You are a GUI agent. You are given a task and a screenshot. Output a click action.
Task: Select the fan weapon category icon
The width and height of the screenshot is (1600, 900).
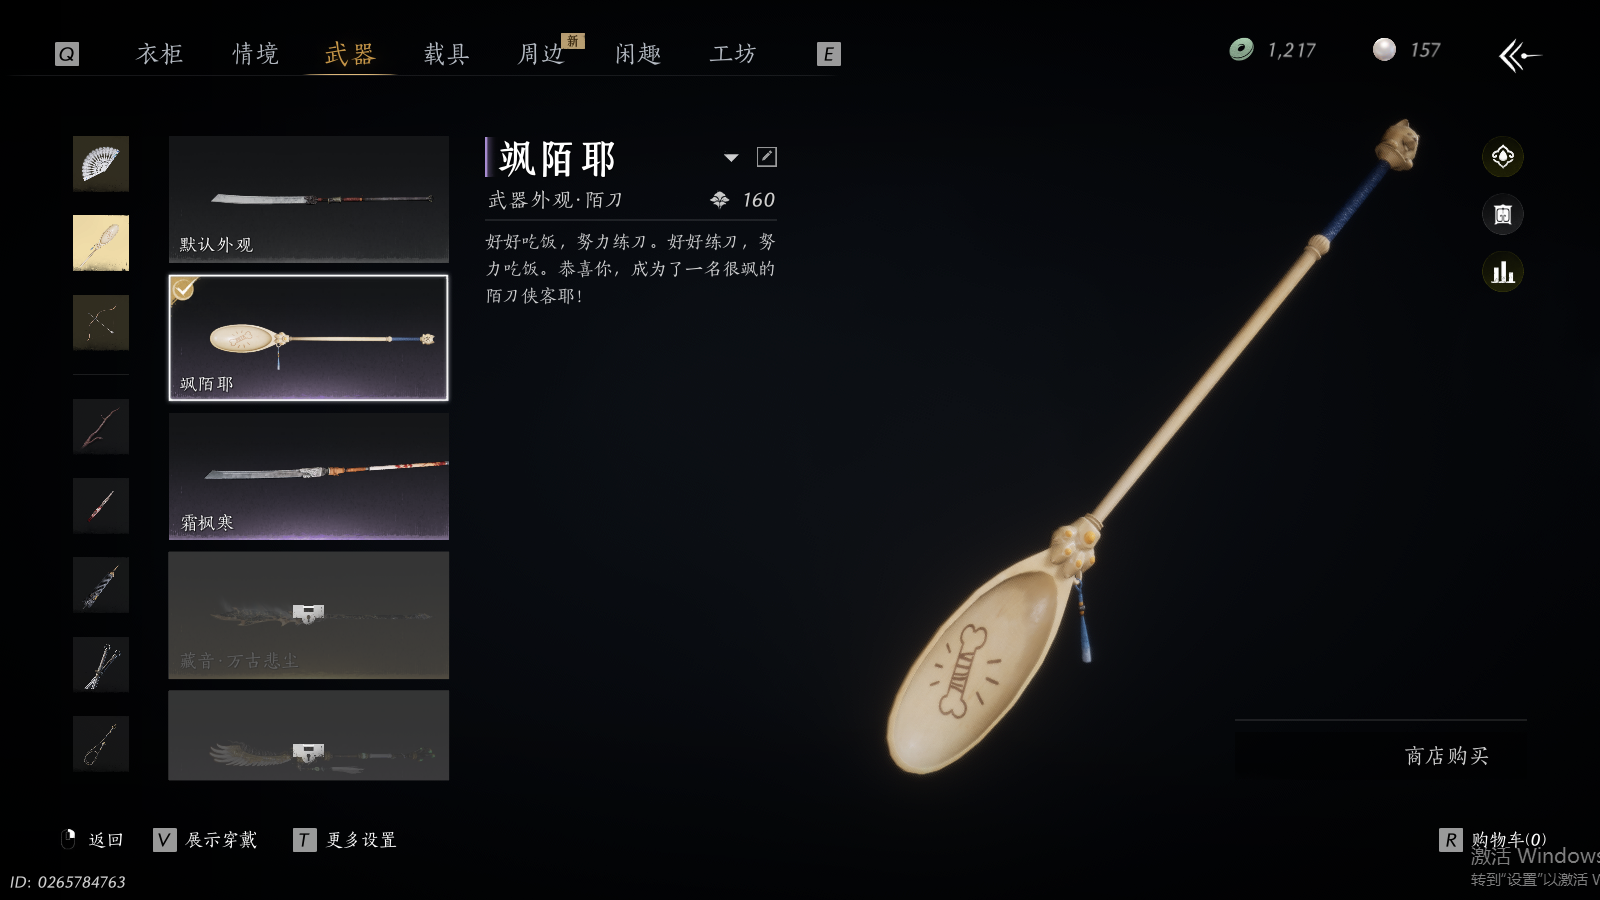pyautogui.click(x=101, y=164)
